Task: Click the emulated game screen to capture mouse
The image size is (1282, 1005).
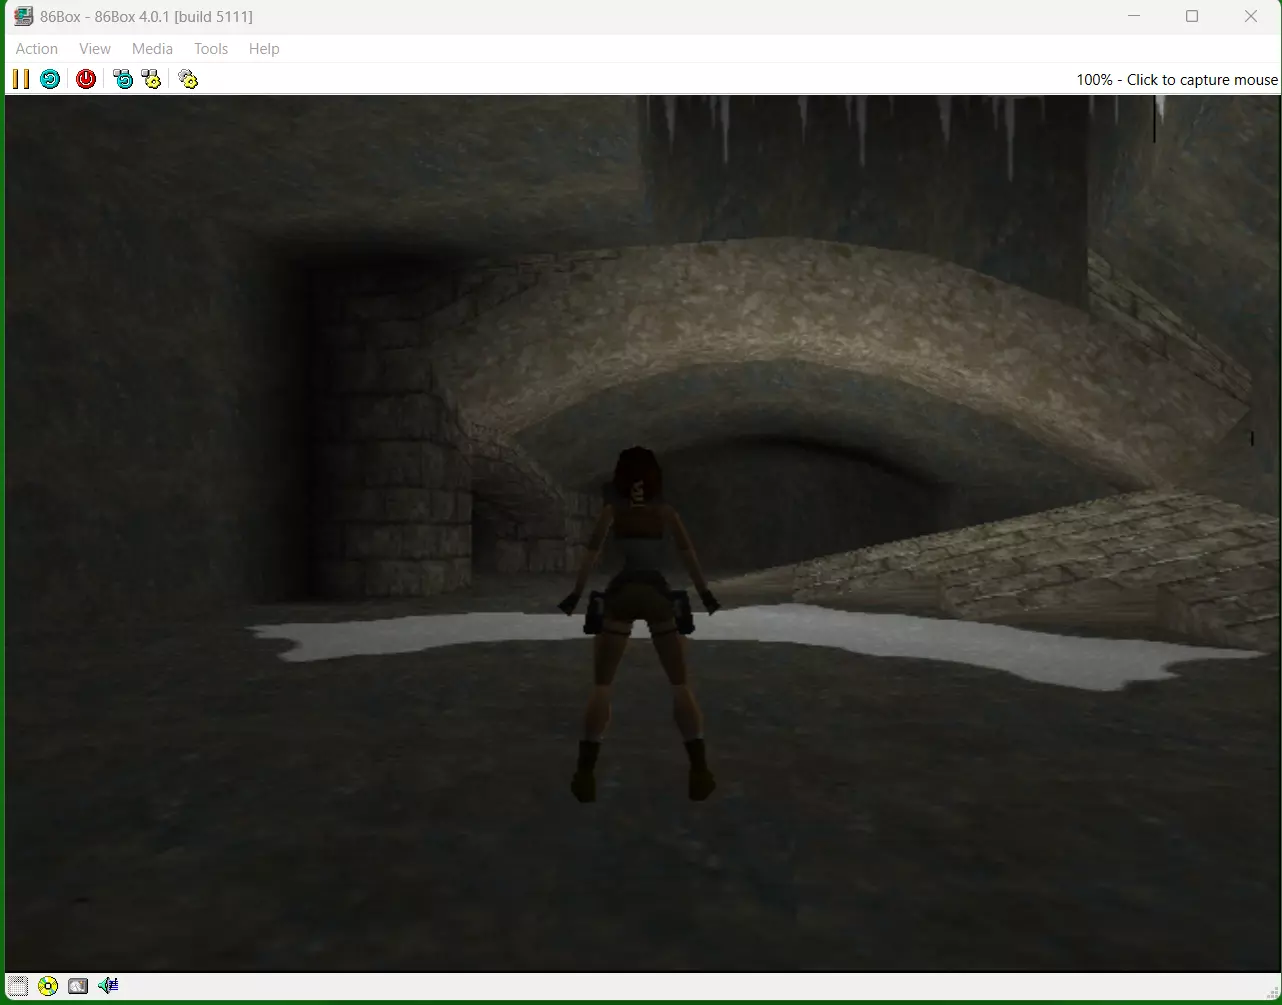Action: (x=642, y=533)
